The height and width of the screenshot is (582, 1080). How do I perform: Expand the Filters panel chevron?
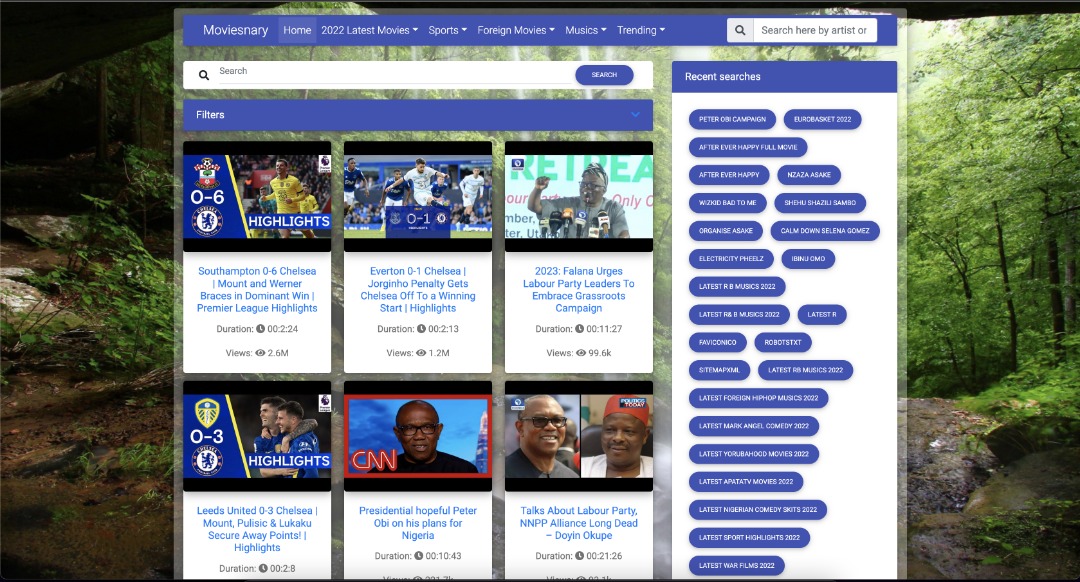point(636,114)
